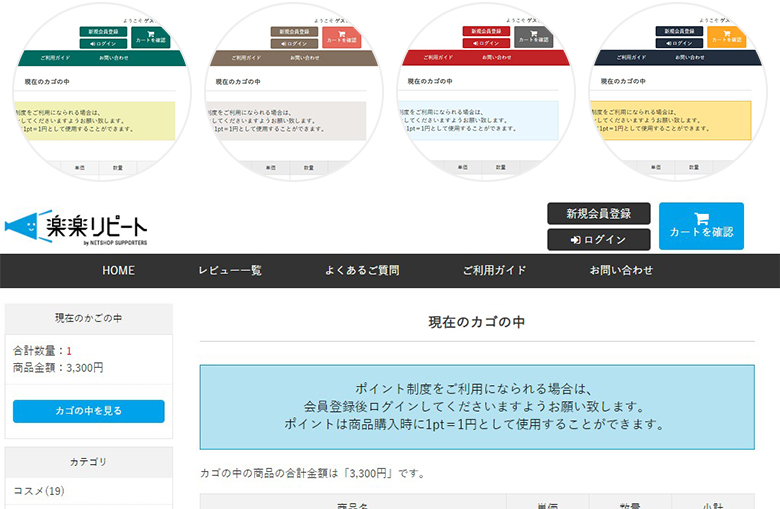
Task: Open cart via blue カートを確認 button
Action: [701, 226]
